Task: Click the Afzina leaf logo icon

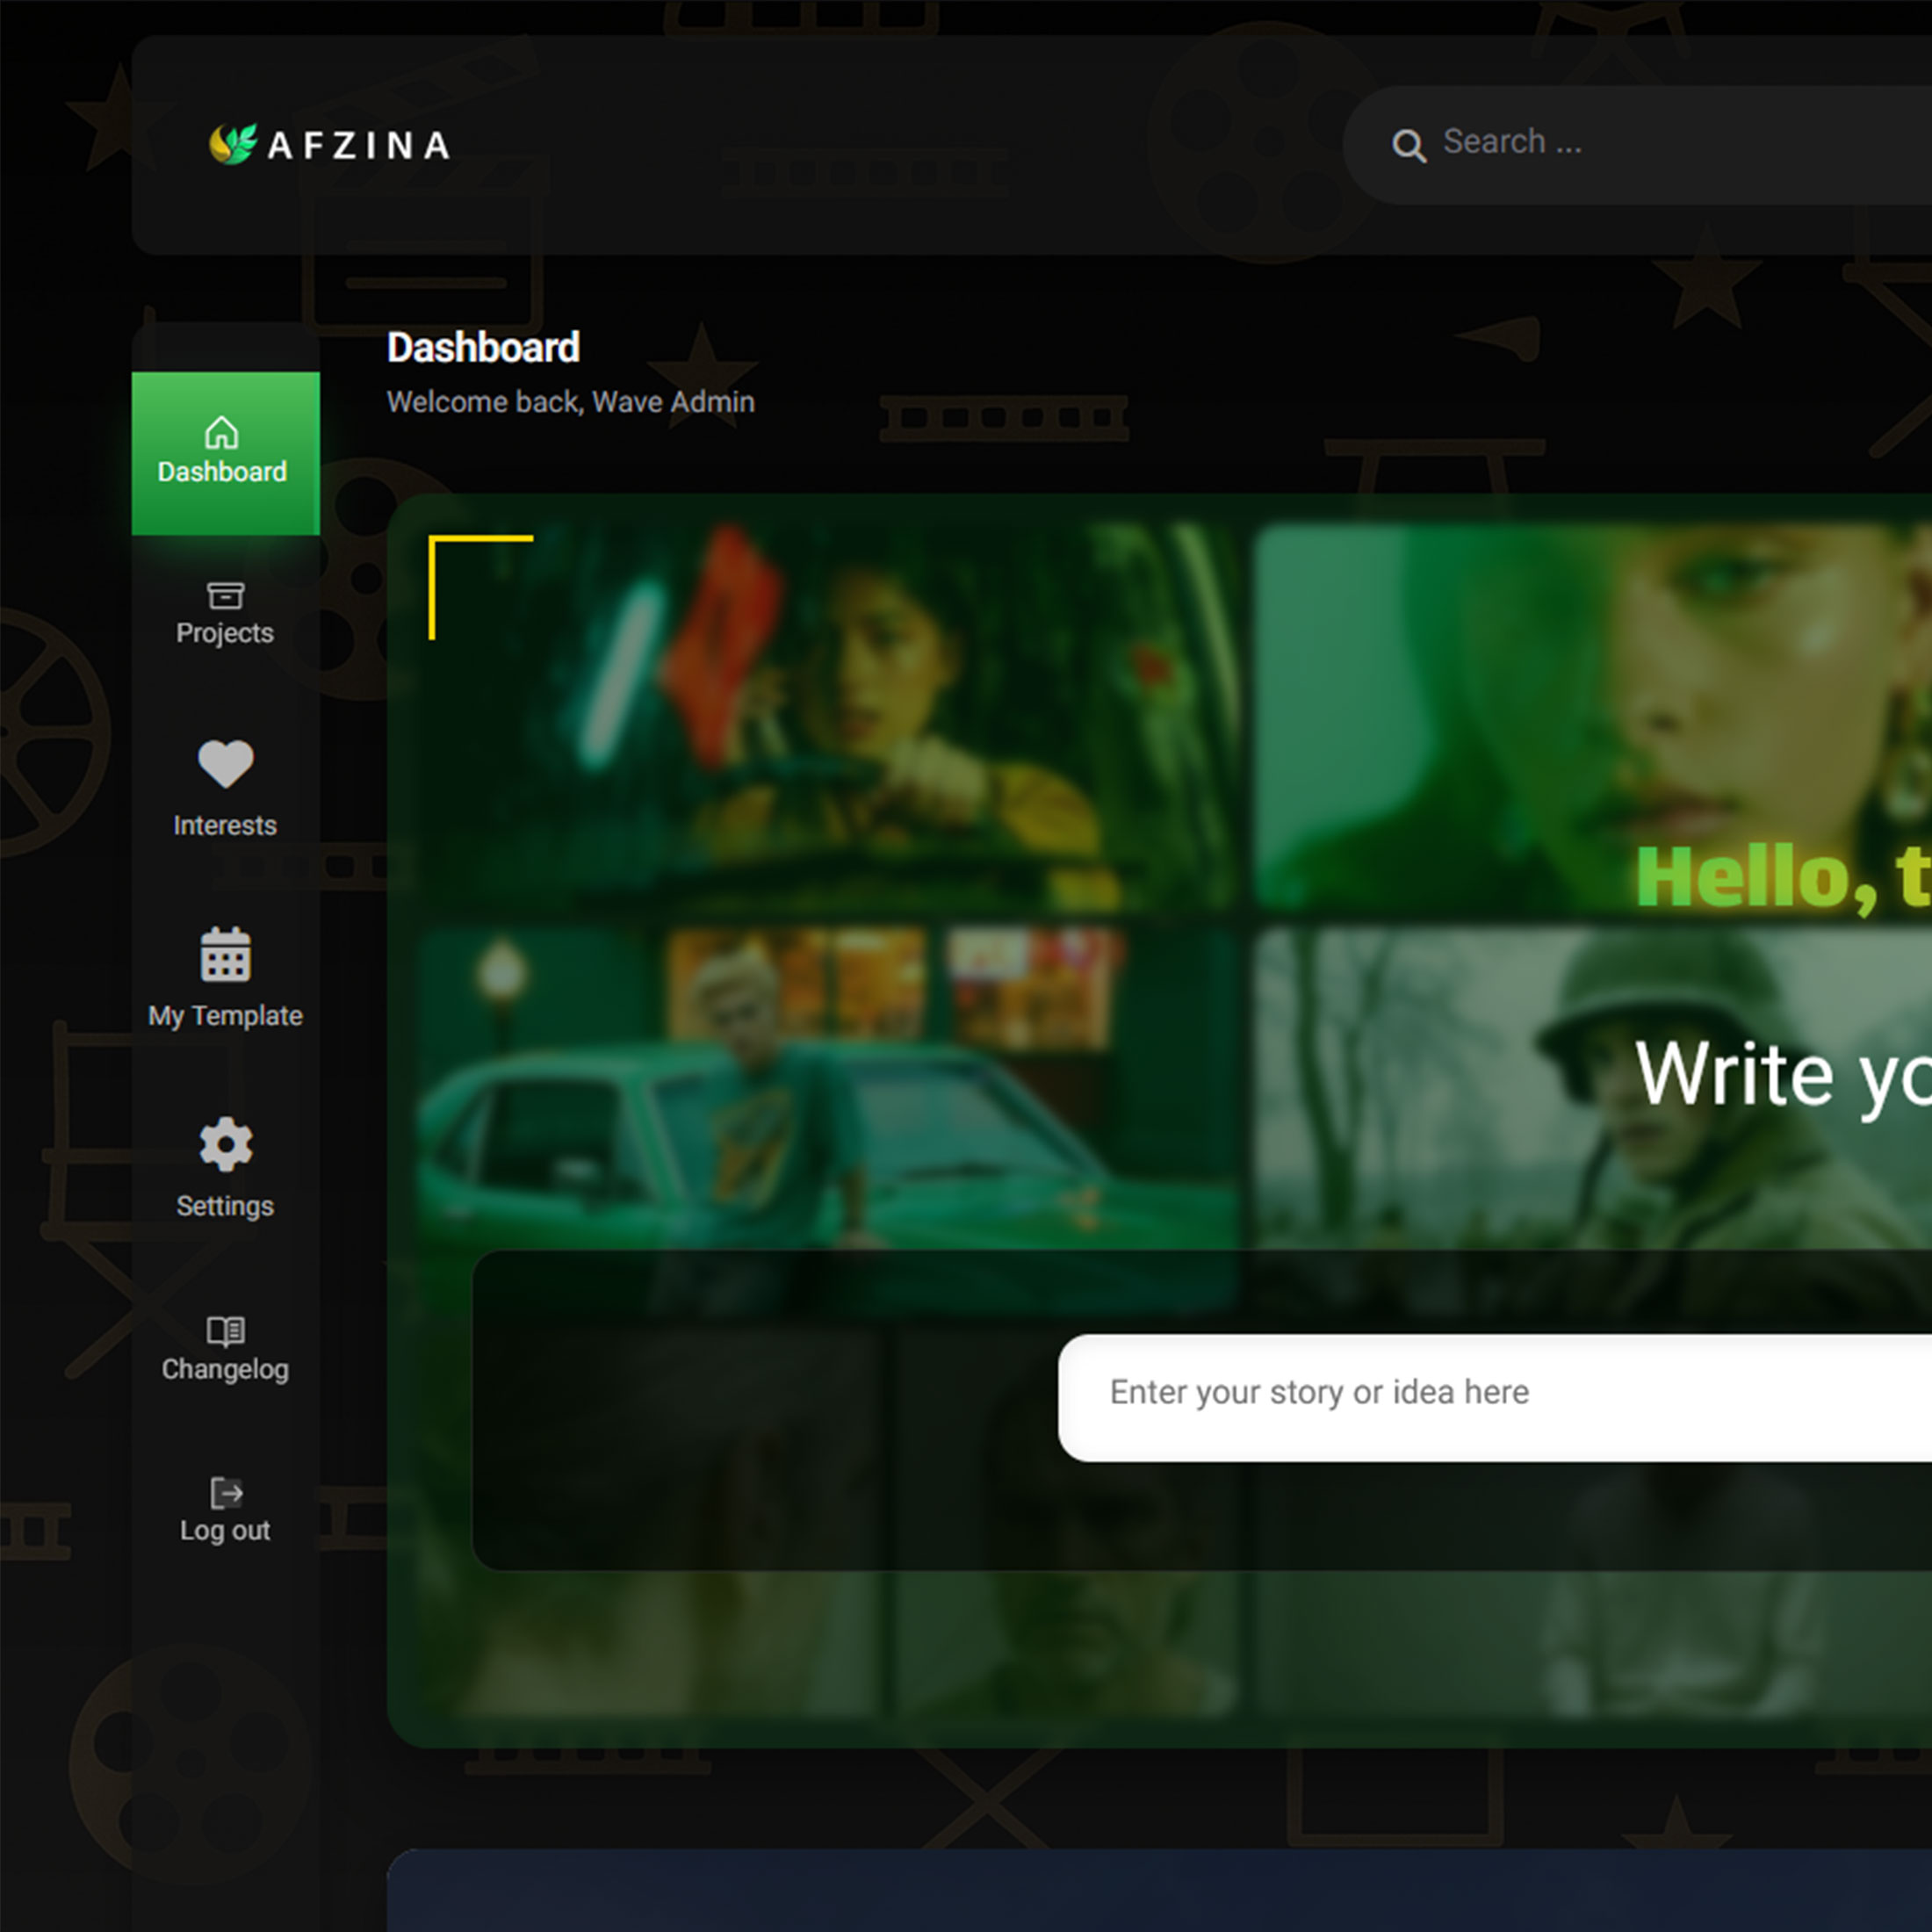Action: point(233,145)
